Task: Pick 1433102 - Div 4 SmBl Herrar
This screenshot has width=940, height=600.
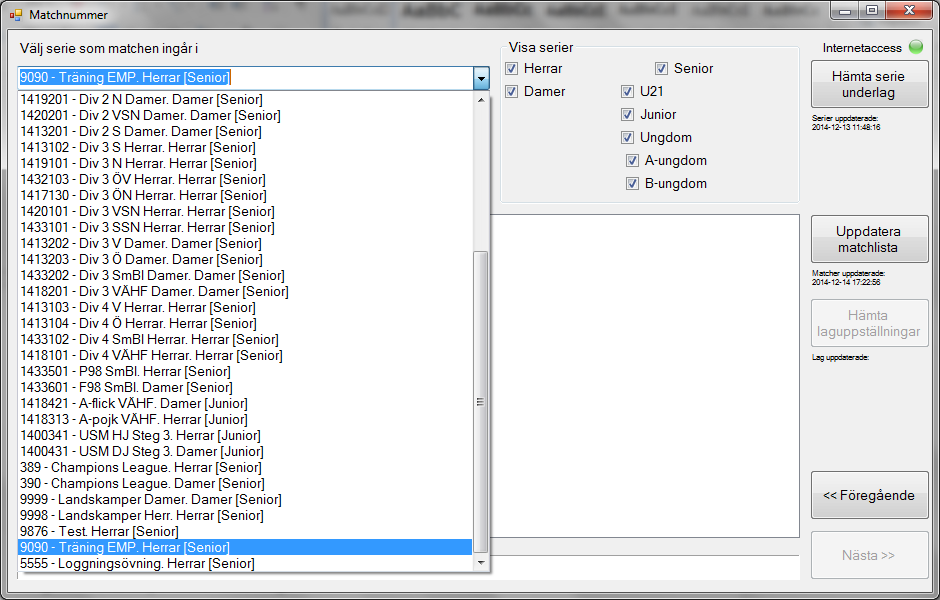Action: pos(245,339)
